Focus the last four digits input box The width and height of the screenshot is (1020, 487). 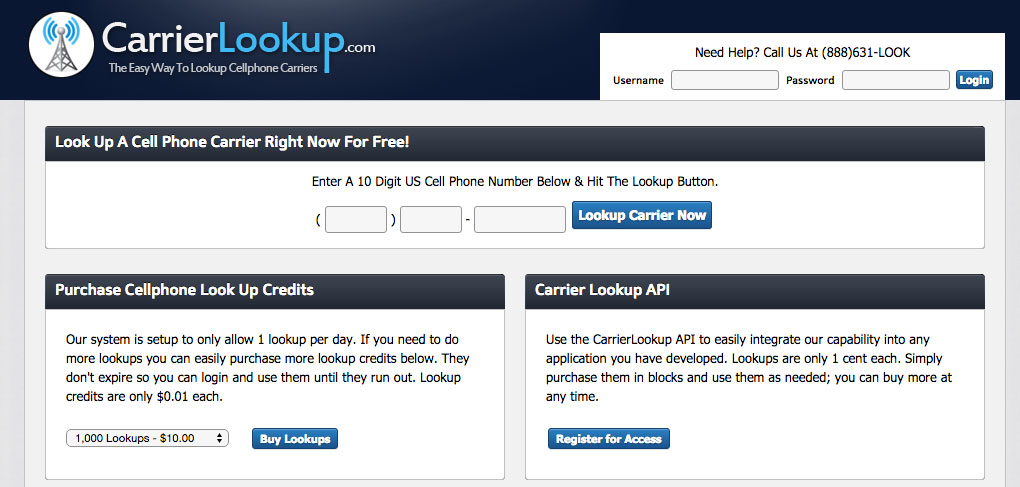click(x=520, y=219)
